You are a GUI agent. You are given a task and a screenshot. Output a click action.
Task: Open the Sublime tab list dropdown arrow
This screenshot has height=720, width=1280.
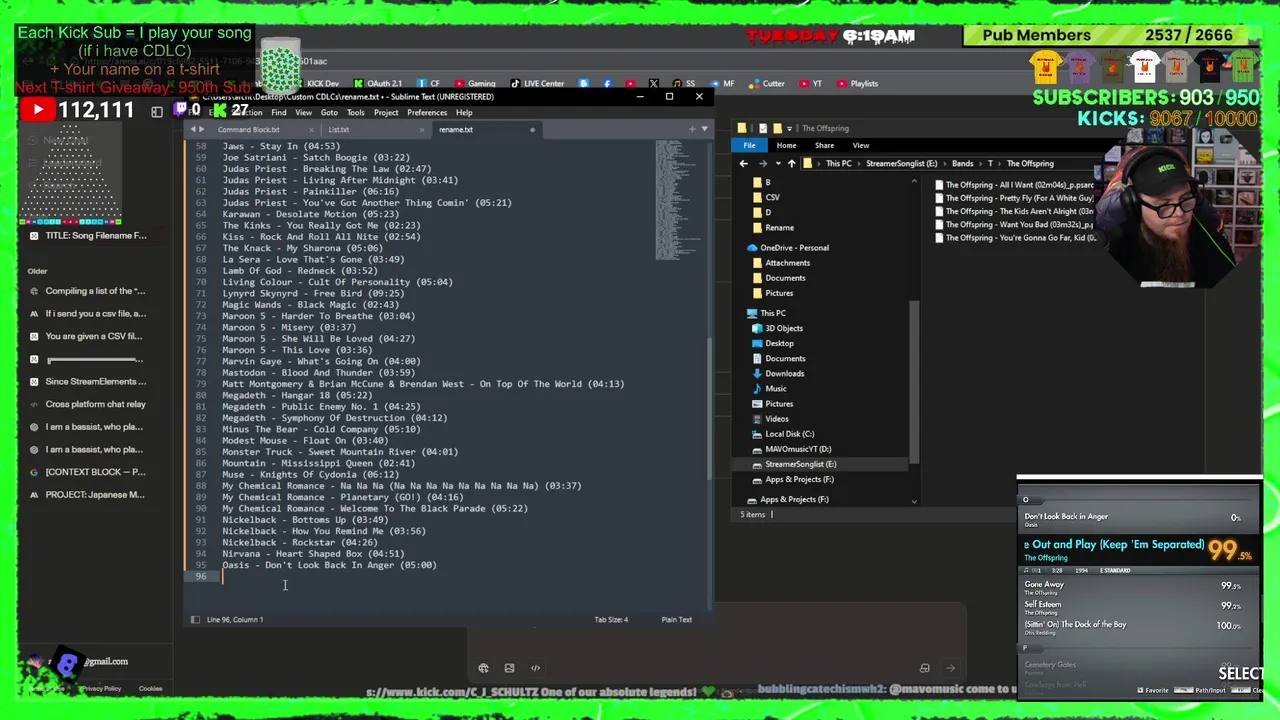pos(704,129)
